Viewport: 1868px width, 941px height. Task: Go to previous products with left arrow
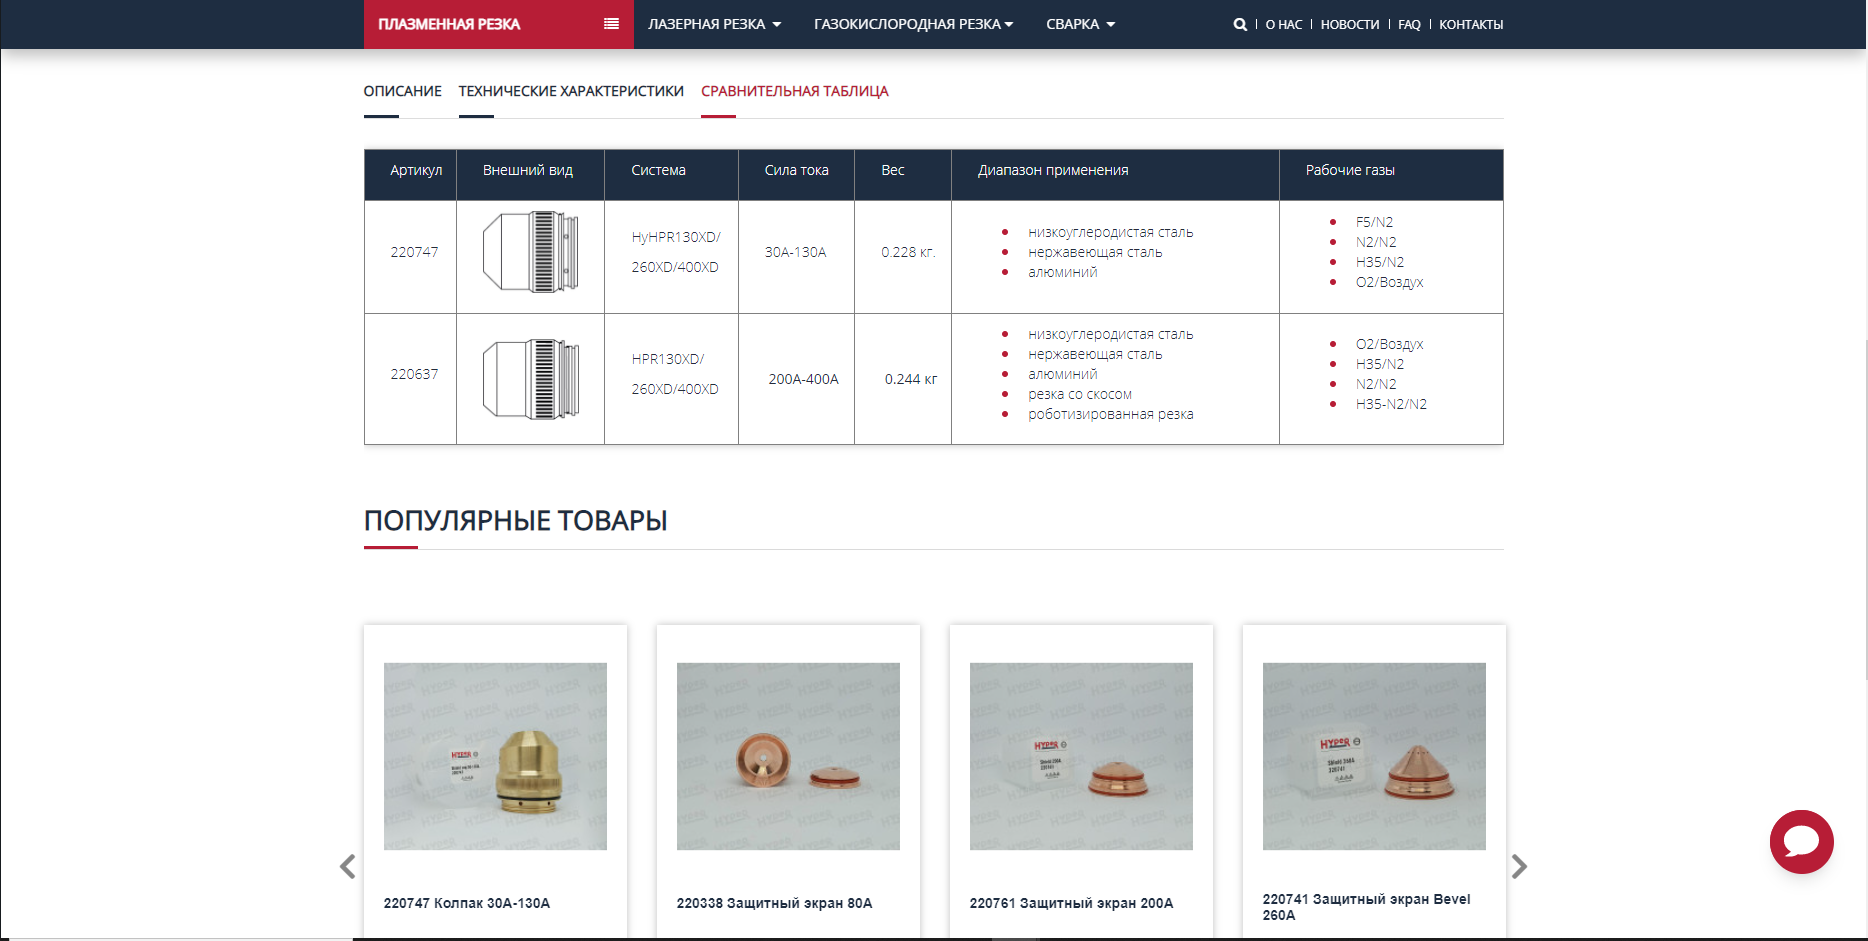click(347, 866)
